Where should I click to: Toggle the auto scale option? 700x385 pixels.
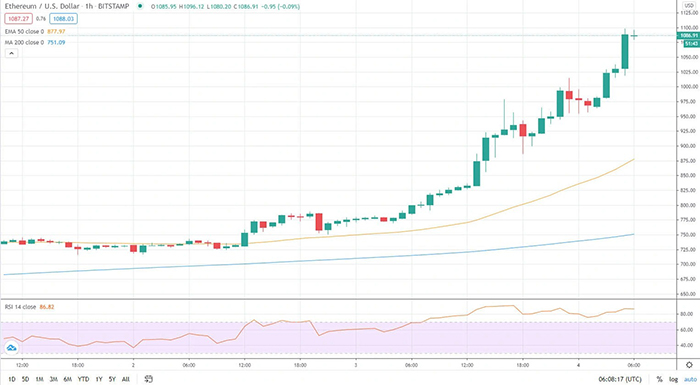[x=690, y=379]
